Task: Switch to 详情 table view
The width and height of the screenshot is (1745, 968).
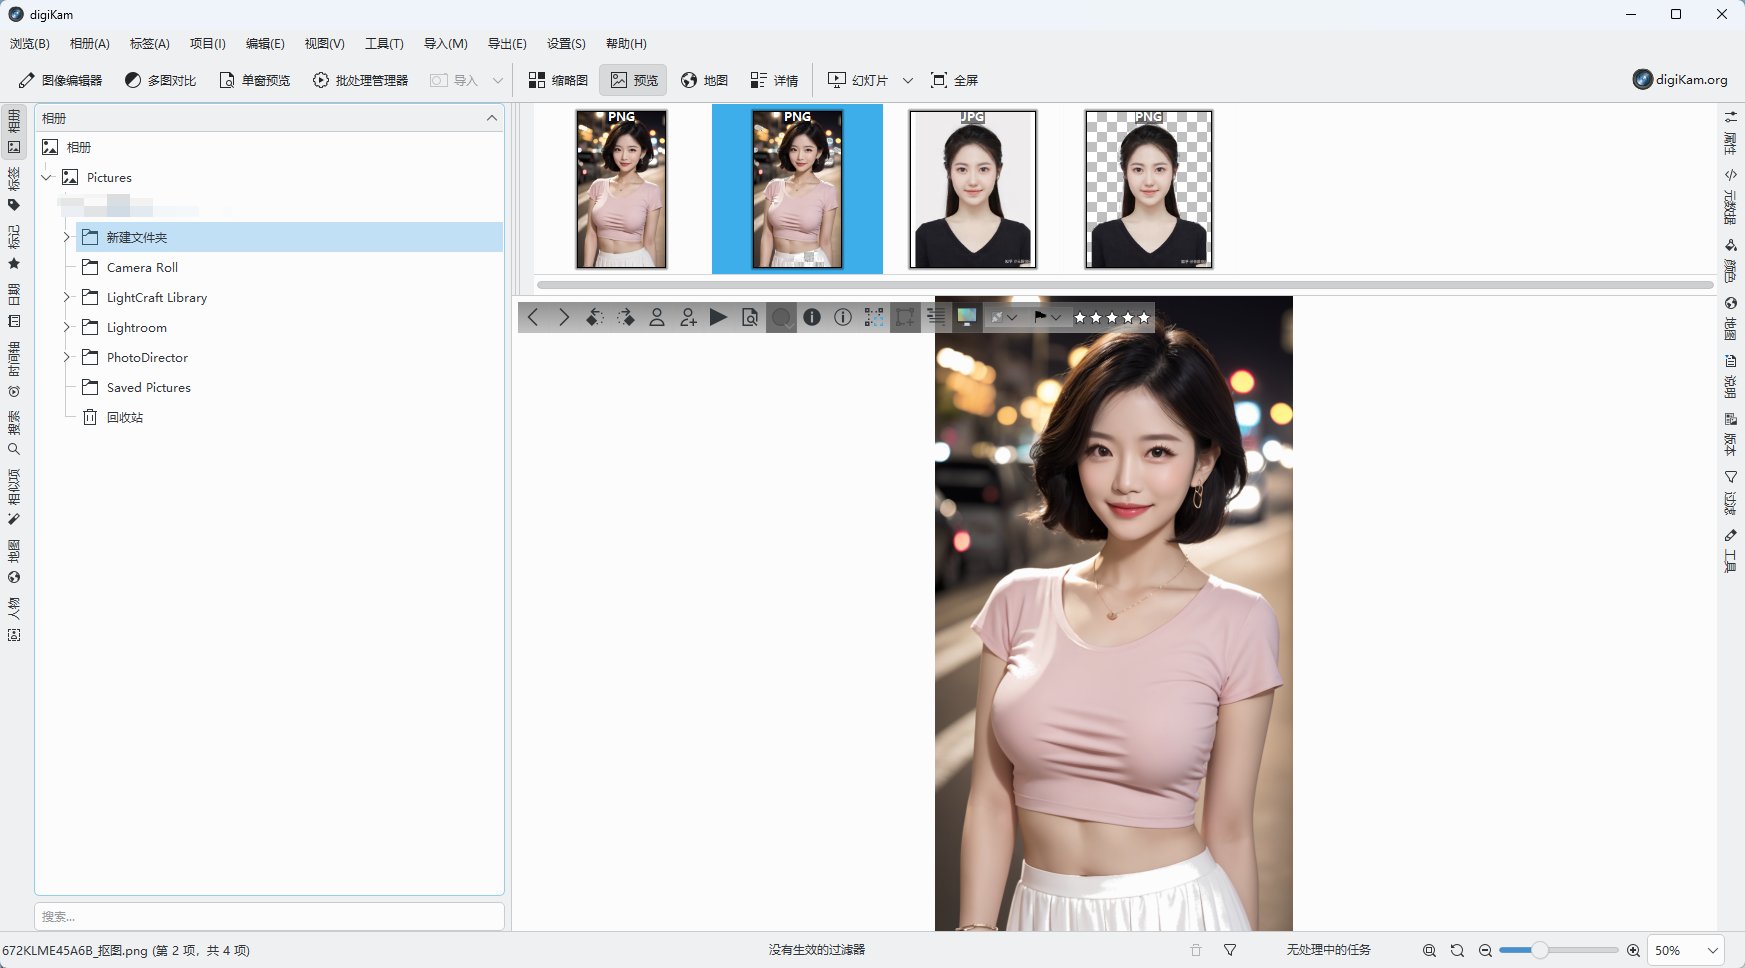Action: 774,80
